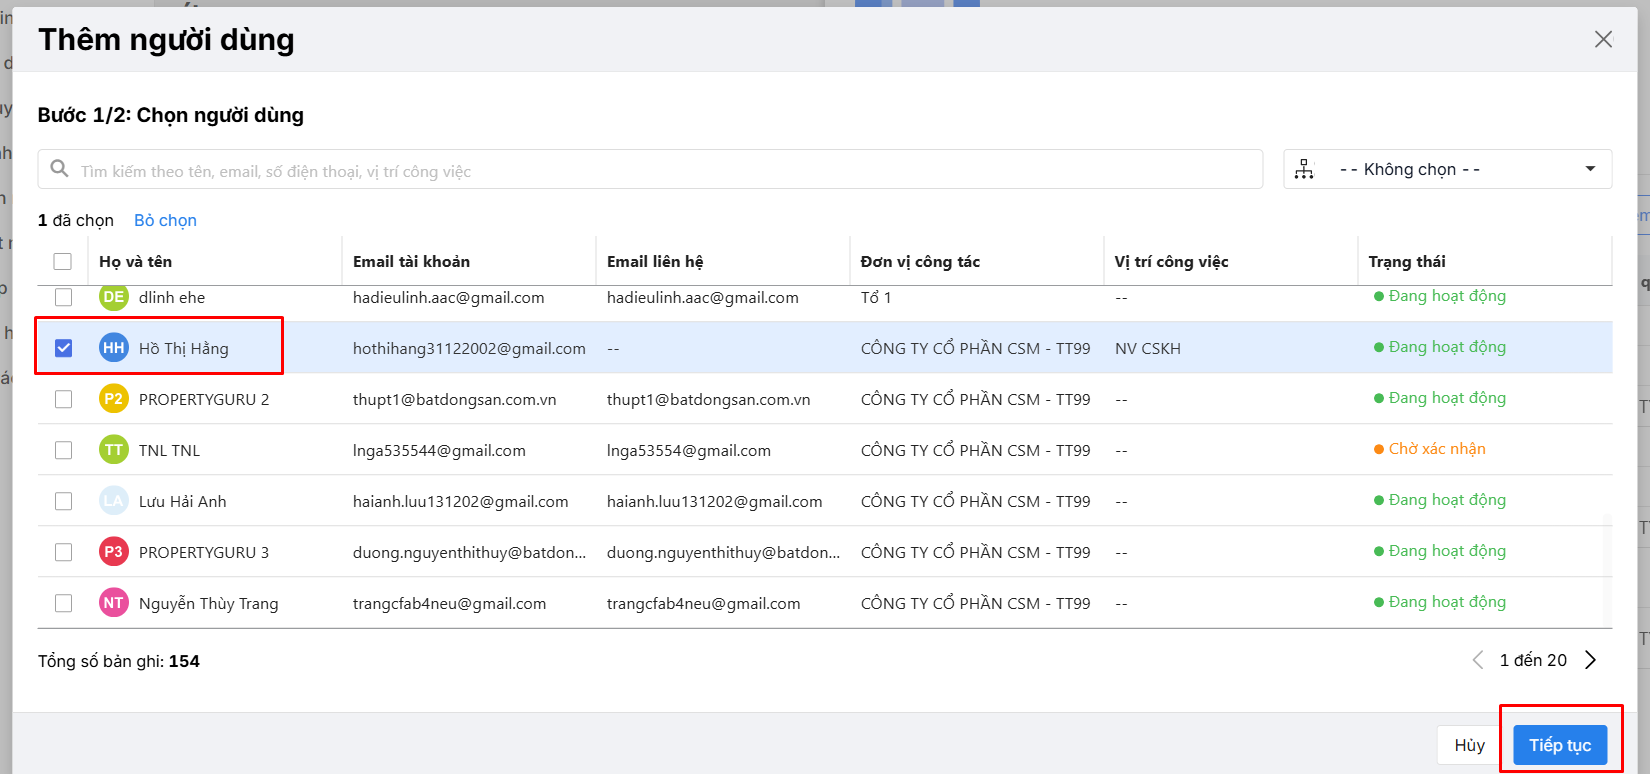Screen dimensions: 1650x774
Task: Go to the previous page of records
Action: coord(1478,660)
